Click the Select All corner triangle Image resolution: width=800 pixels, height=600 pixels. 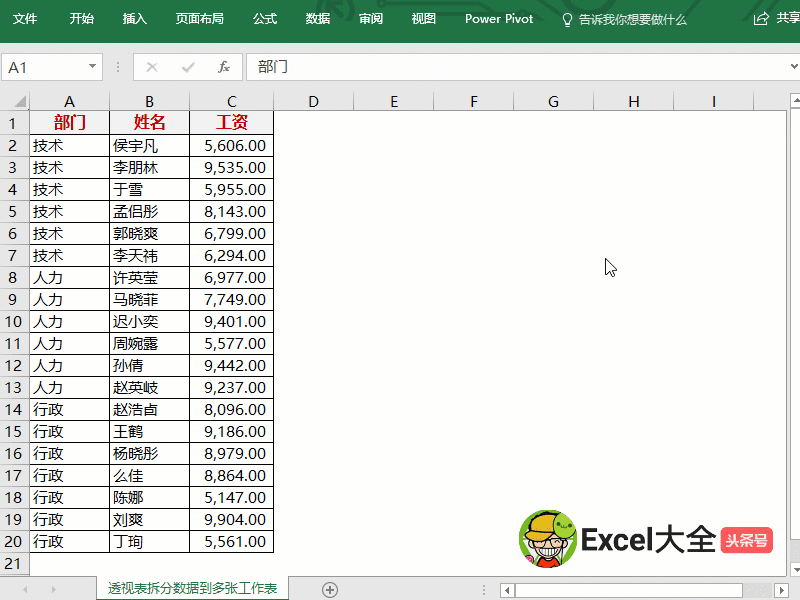point(15,101)
